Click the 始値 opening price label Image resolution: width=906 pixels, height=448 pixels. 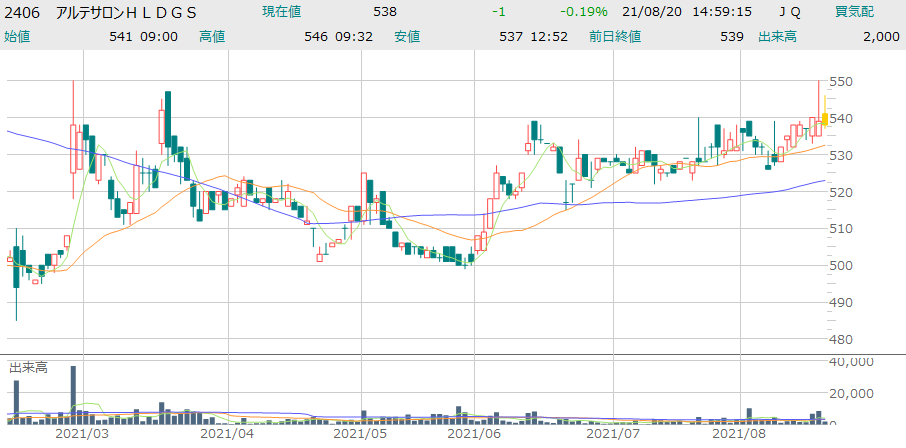coord(19,37)
